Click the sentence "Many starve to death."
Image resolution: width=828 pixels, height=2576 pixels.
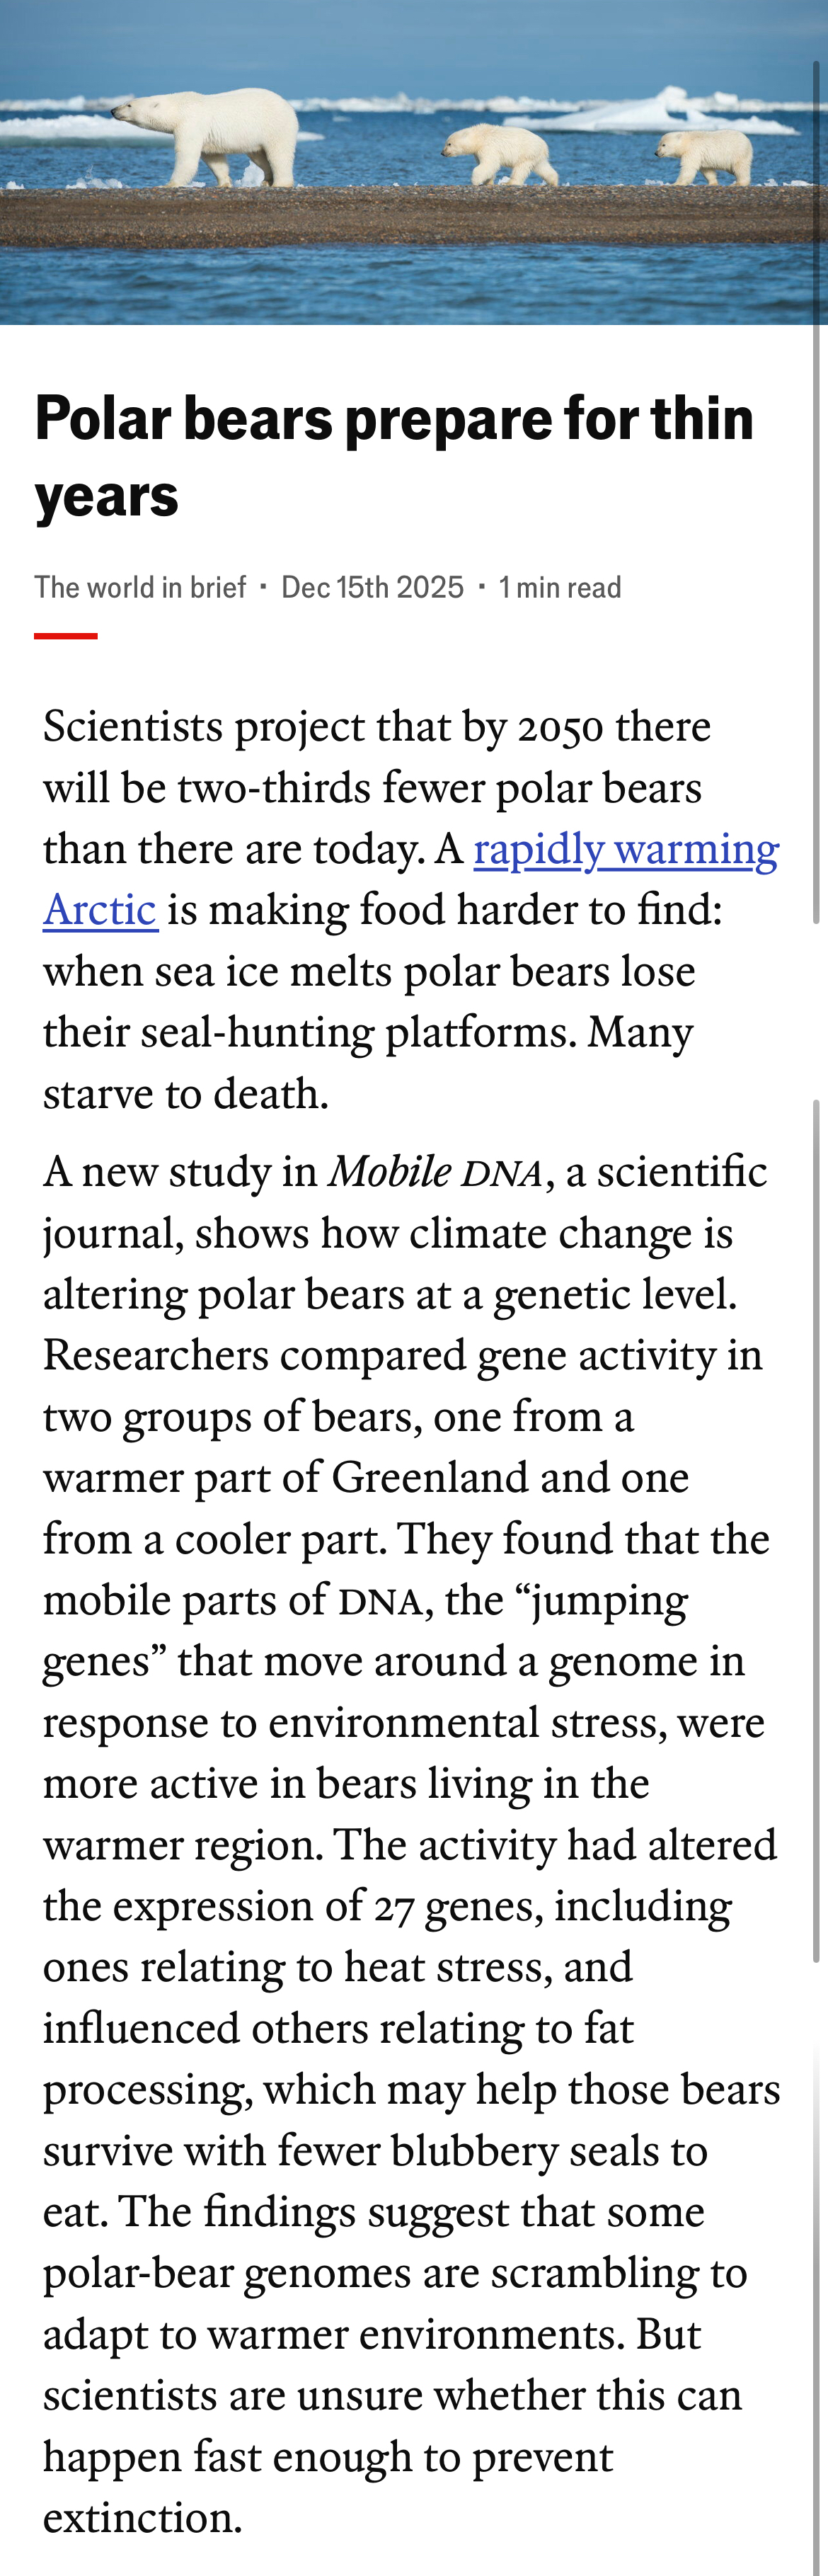(368, 1062)
